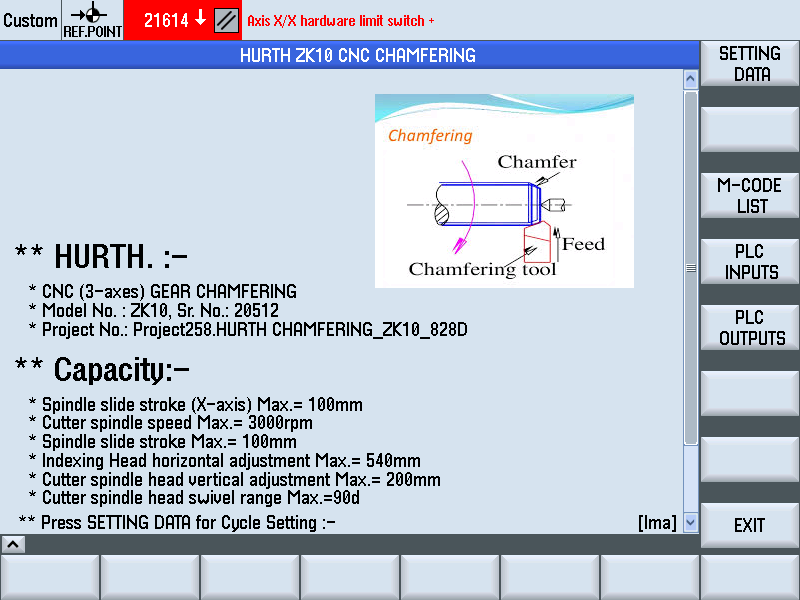Click the scrollbar up arrow
The image size is (800, 600).
tap(690, 79)
